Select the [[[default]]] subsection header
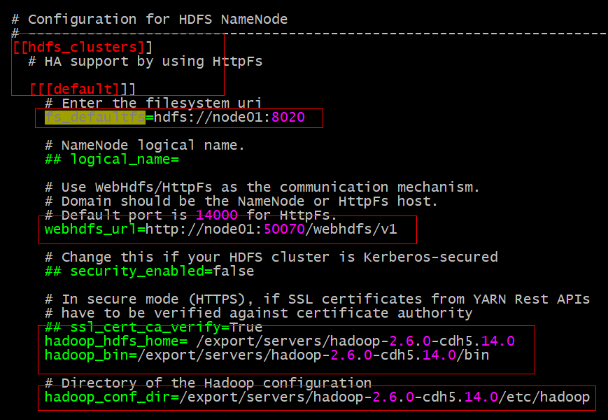608x420 pixels. point(83,89)
